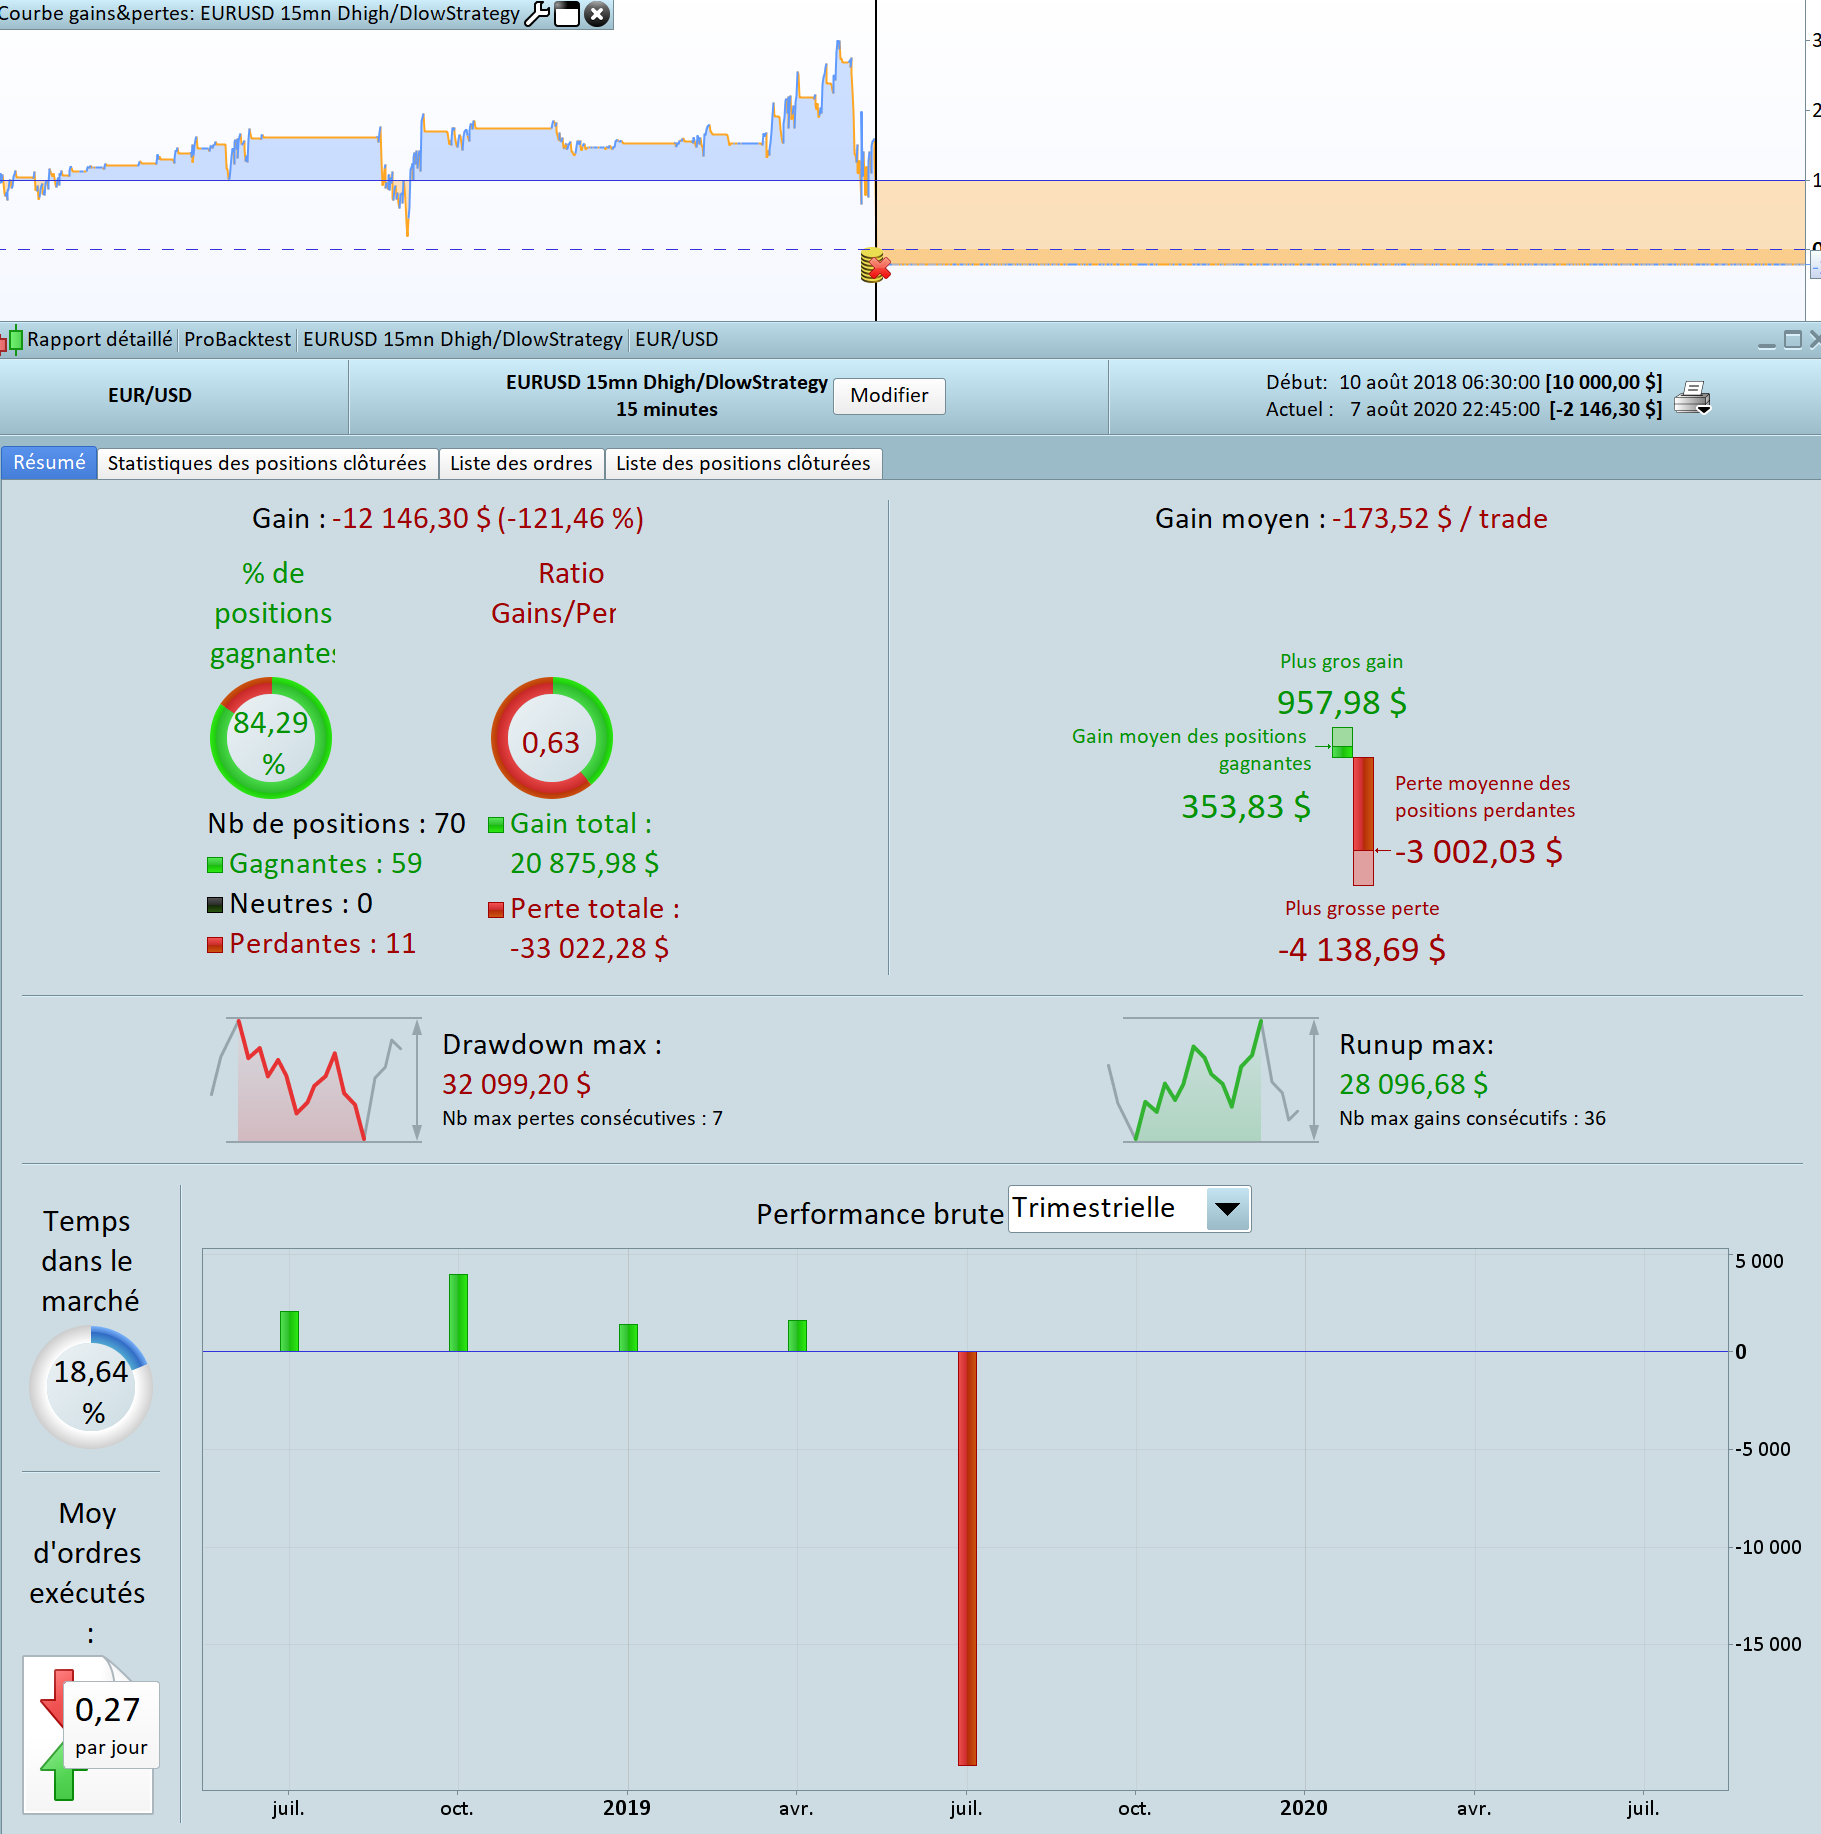This screenshot has height=1834, width=1821.
Task: Click the green bar above the first avr.
Action: (797, 1336)
